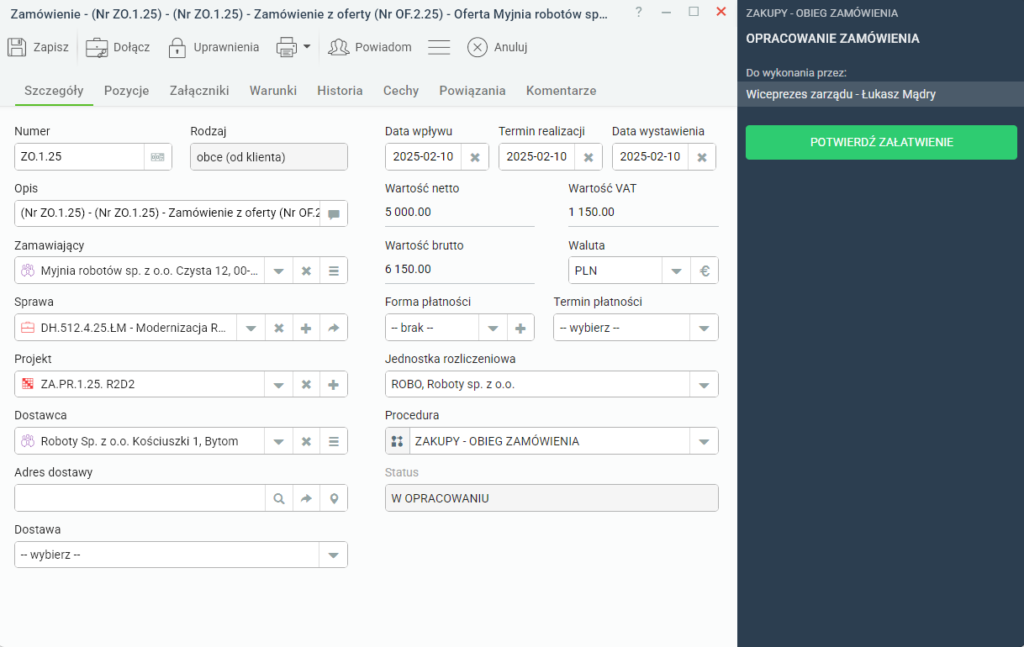The image size is (1024, 647).
Task: Click the printer icon in toolbar
Action: click(x=286, y=47)
